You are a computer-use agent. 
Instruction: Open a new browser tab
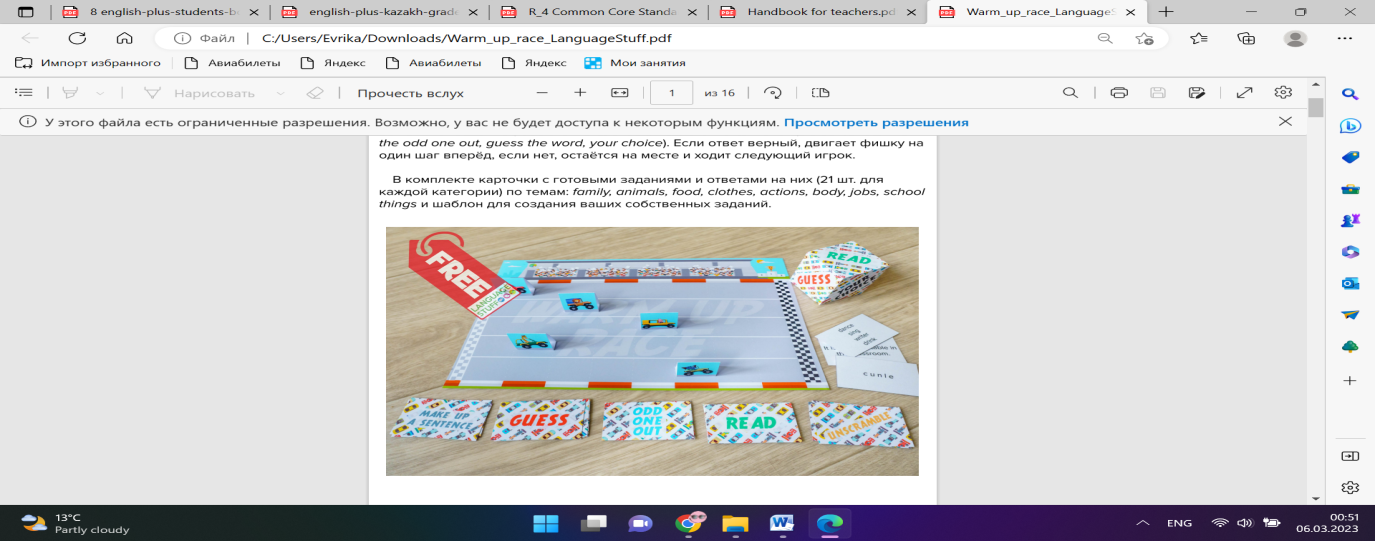pyautogui.click(x=1165, y=12)
